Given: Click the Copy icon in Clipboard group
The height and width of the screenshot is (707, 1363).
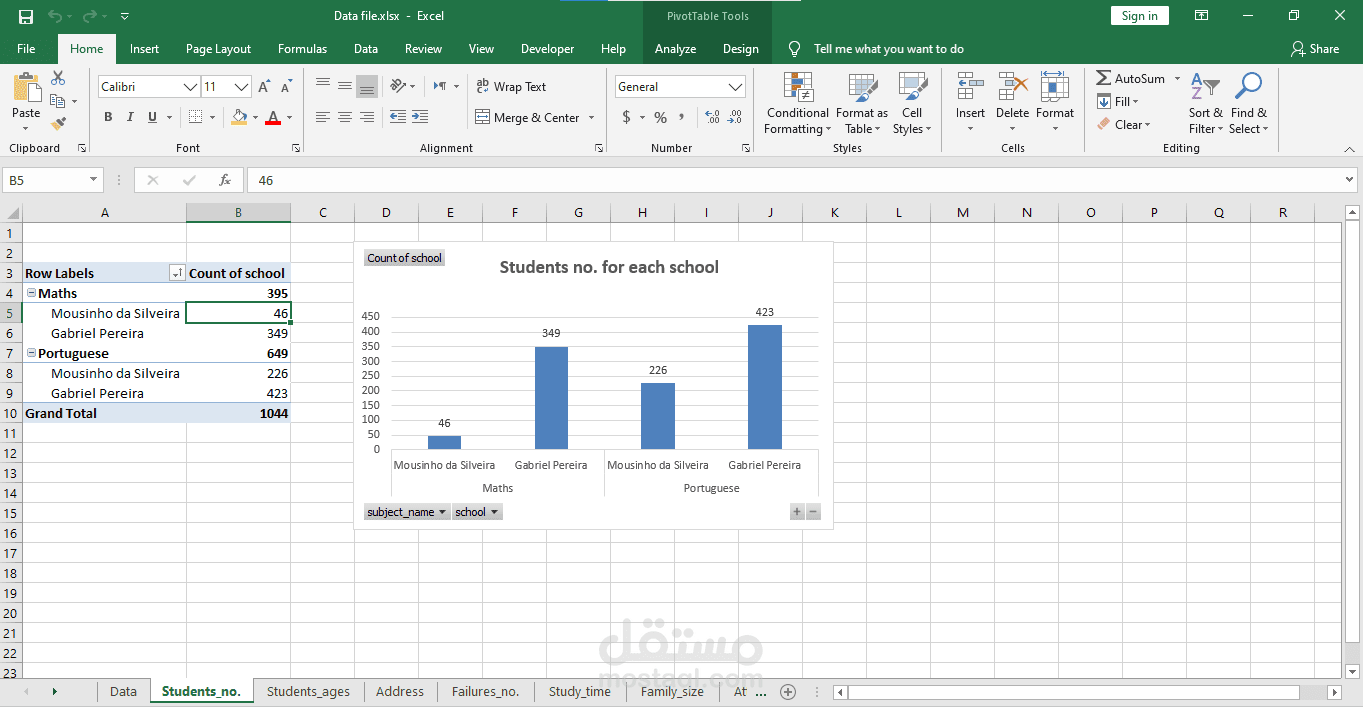Looking at the screenshot, I should click(x=58, y=101).
